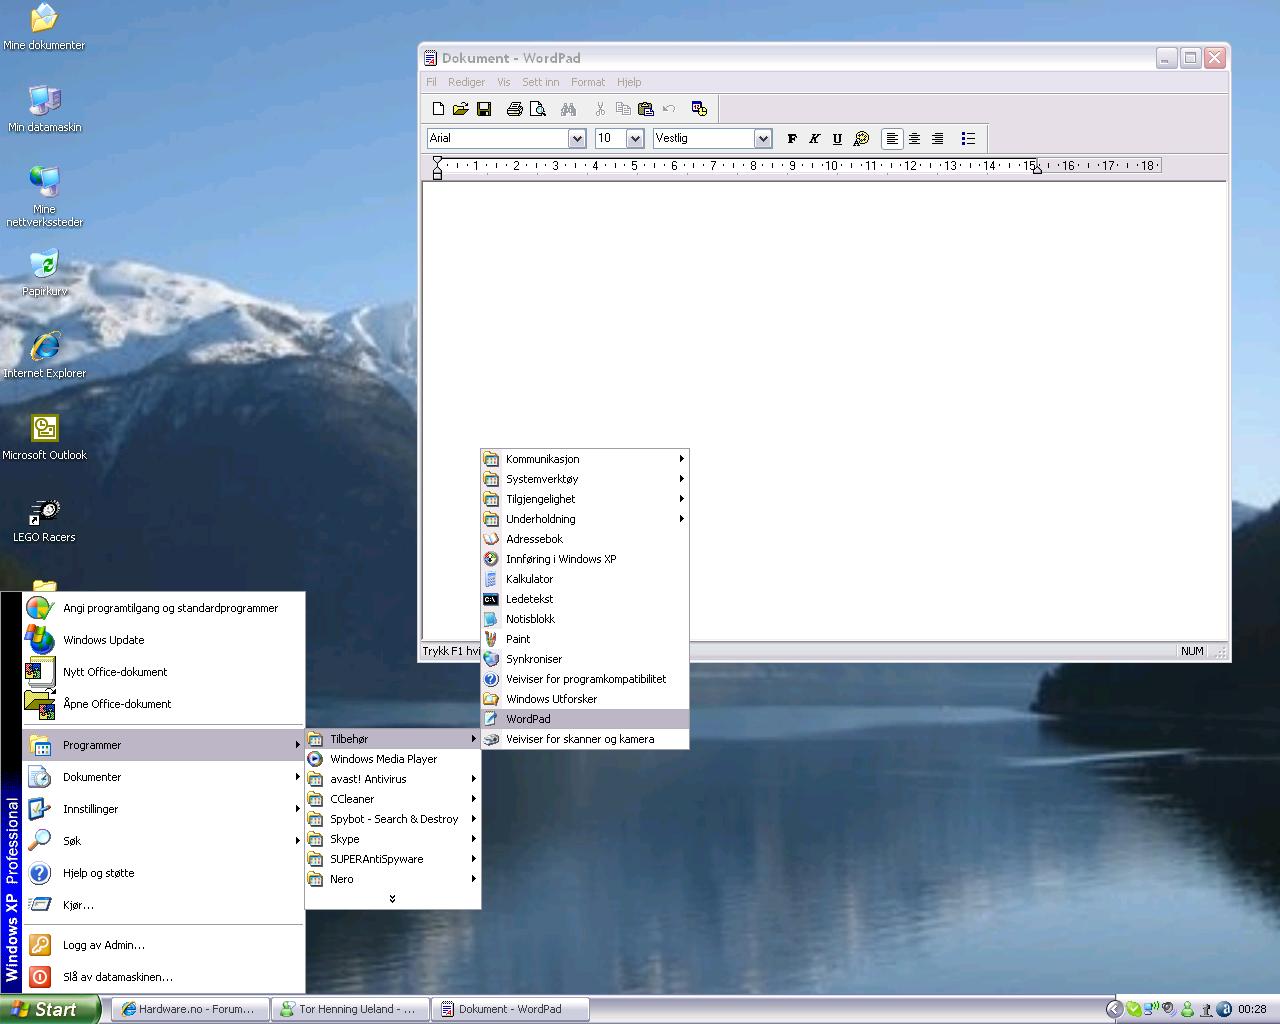The height and width of the screenshot is (1024, 1280).
Task: Select right text alignment
Action: [937, 139]
